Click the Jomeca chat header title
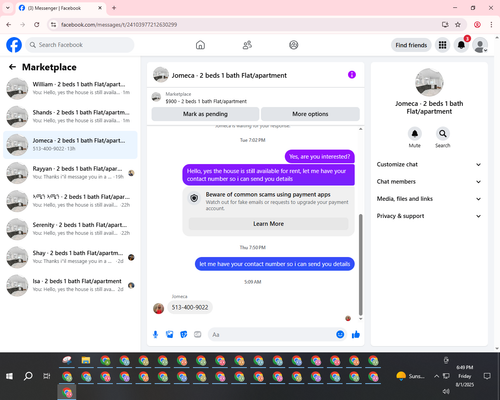Screen dimensions: 500x400 229,75
